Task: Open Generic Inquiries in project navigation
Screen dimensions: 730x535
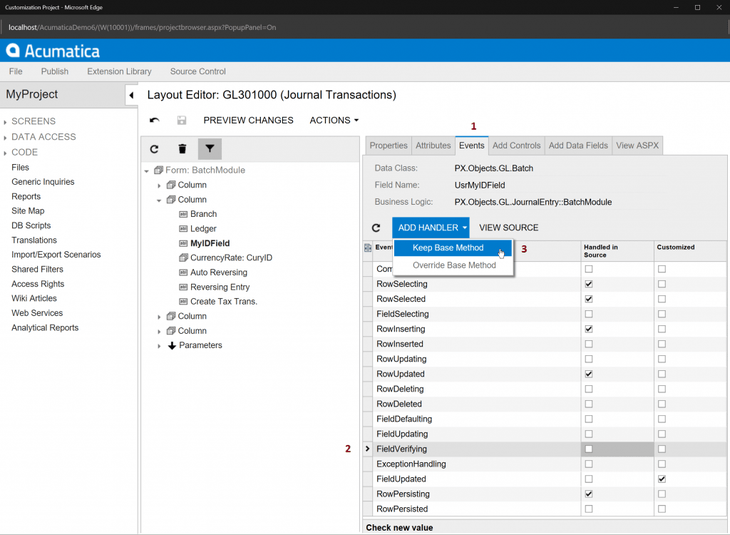Action: pos(43,182)
